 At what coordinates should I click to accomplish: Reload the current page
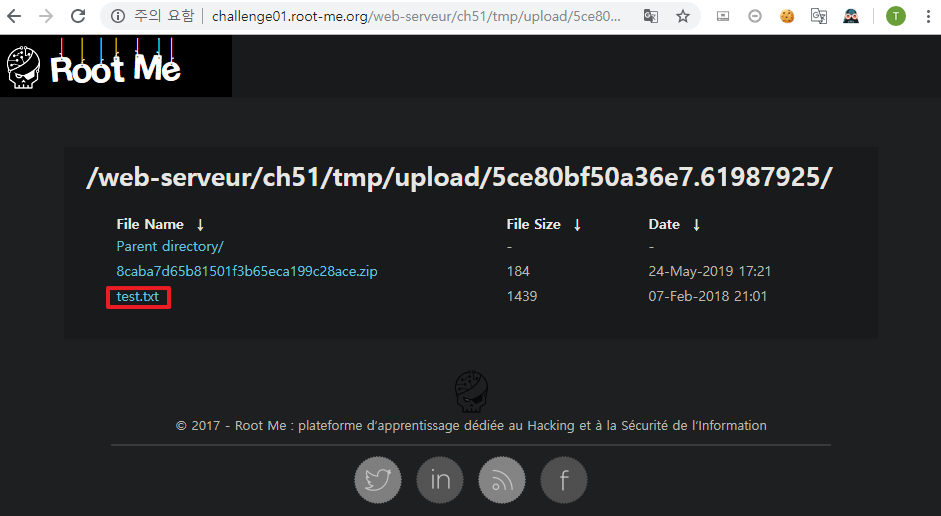pos(78,16)
